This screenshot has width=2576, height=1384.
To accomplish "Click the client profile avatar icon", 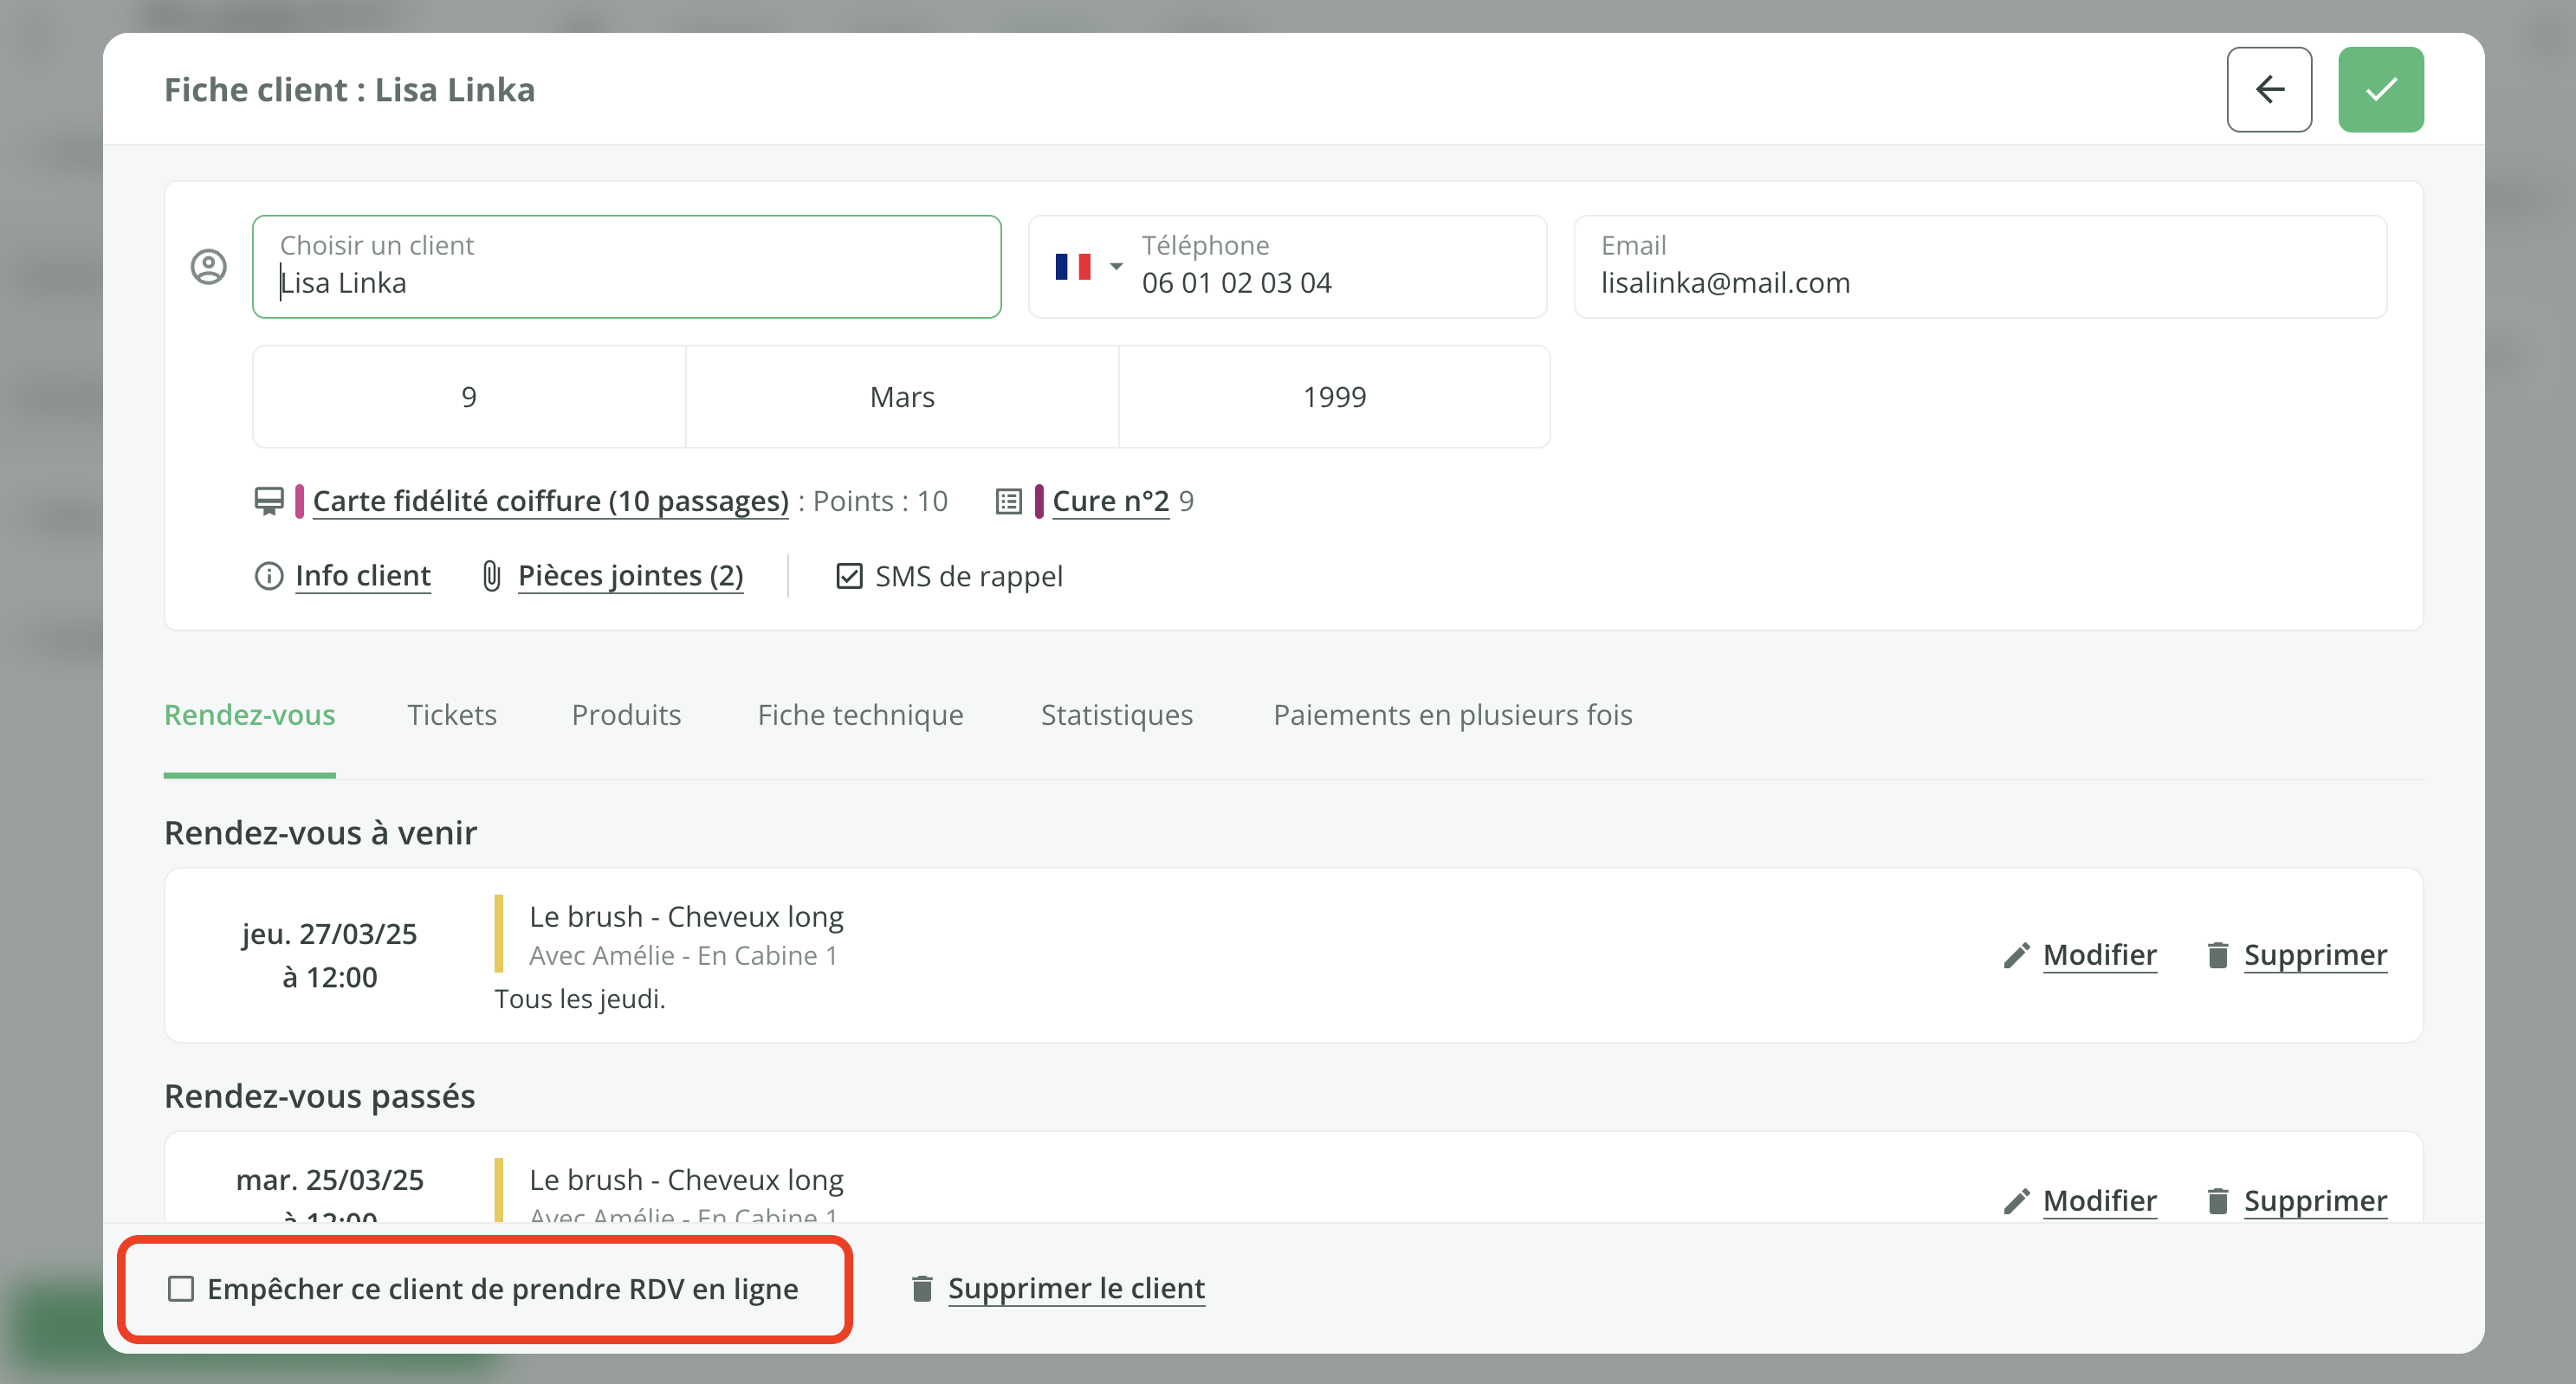I will (208, 267).
